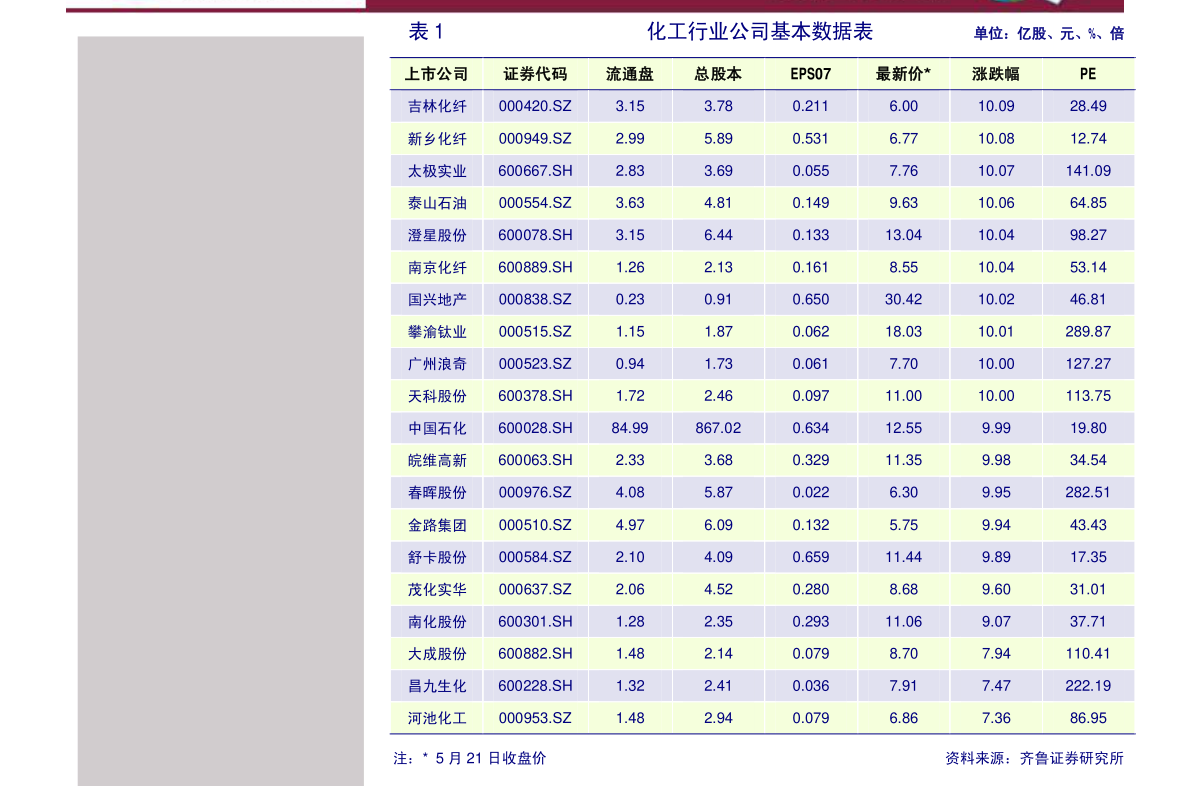
Task: Select company name 攀渝钛业
Action: pyautogui.click(x=436, y=332)
